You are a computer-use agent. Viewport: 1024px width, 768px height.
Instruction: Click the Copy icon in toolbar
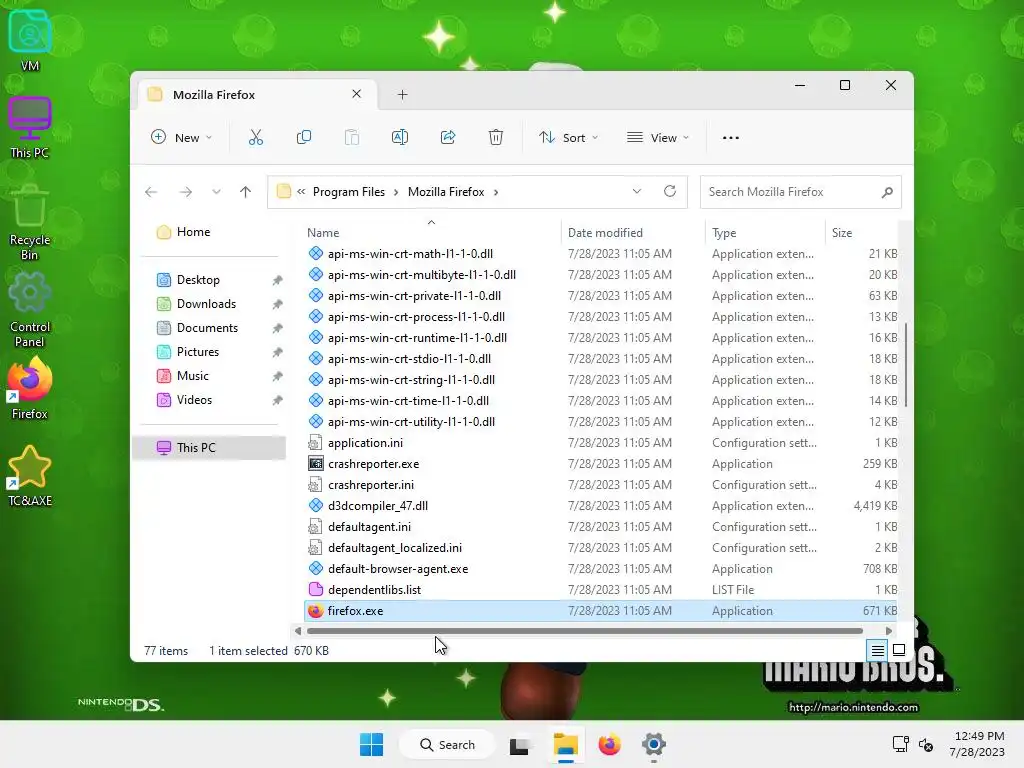tap(304, 137)
